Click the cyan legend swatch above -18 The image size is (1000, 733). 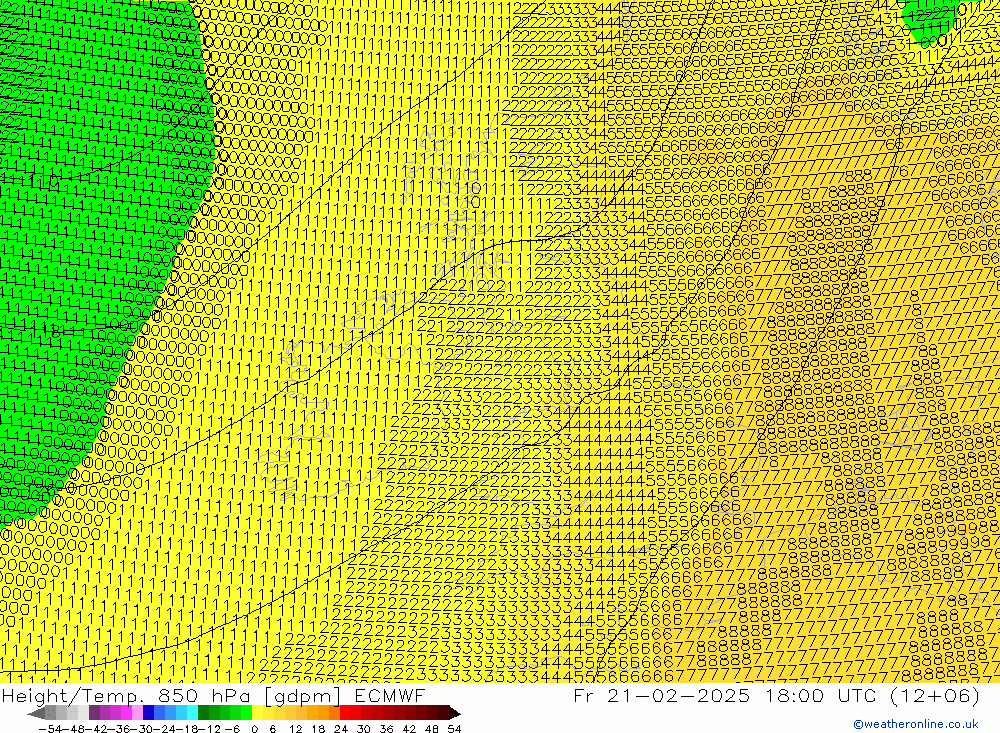[192, 713]
